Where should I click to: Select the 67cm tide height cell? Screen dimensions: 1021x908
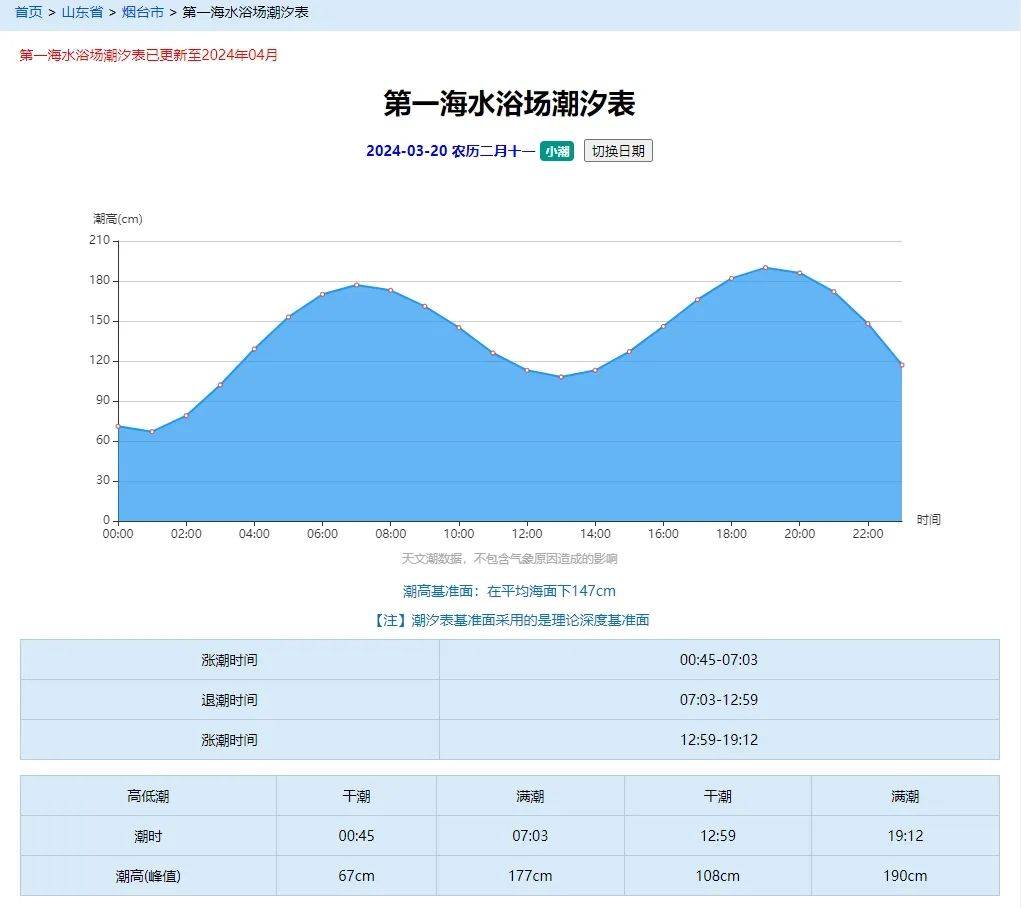coord(356,876)
